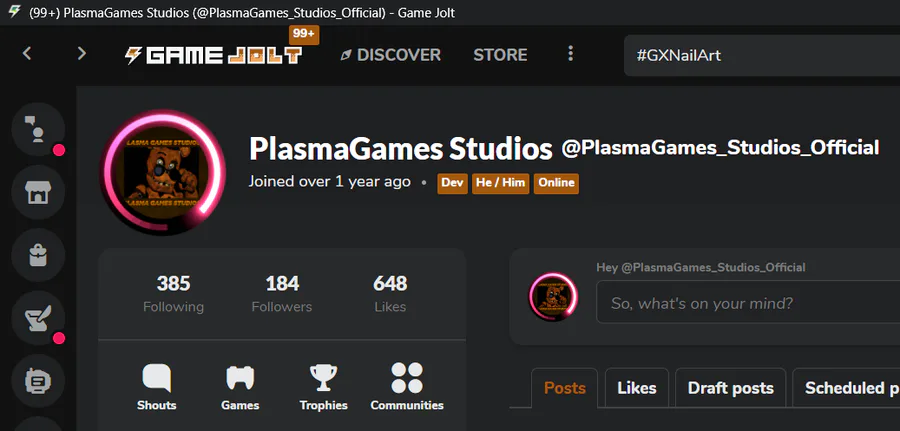Open the shop storefront sidebar icon
Viewport: 900px width, 431px height.
click(x=38, y=193)
